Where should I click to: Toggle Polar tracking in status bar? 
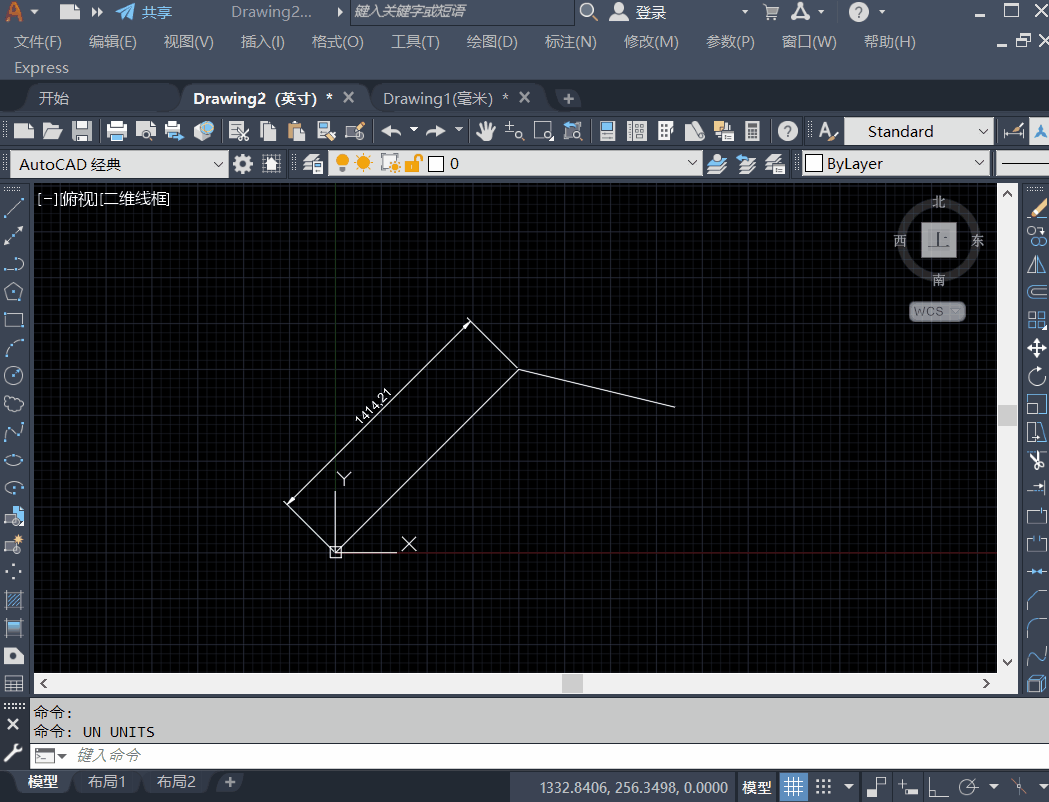[968, 787]
